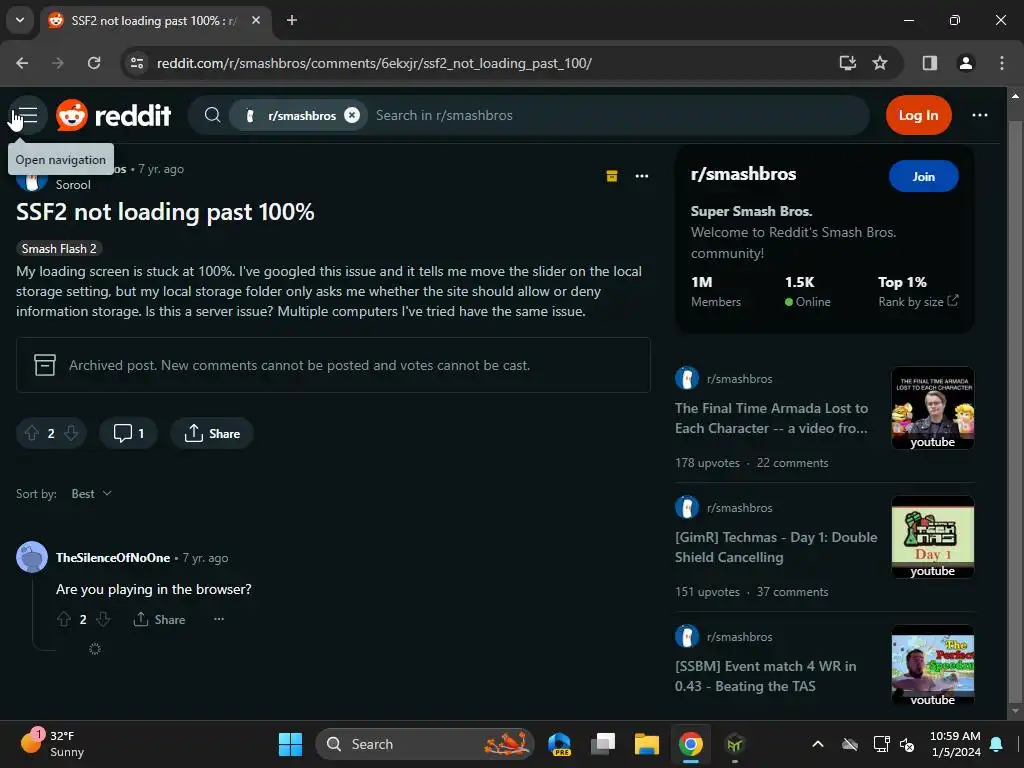Downvote the SSF2 post
Screen dimensions: 1024x768
(71, 433)
